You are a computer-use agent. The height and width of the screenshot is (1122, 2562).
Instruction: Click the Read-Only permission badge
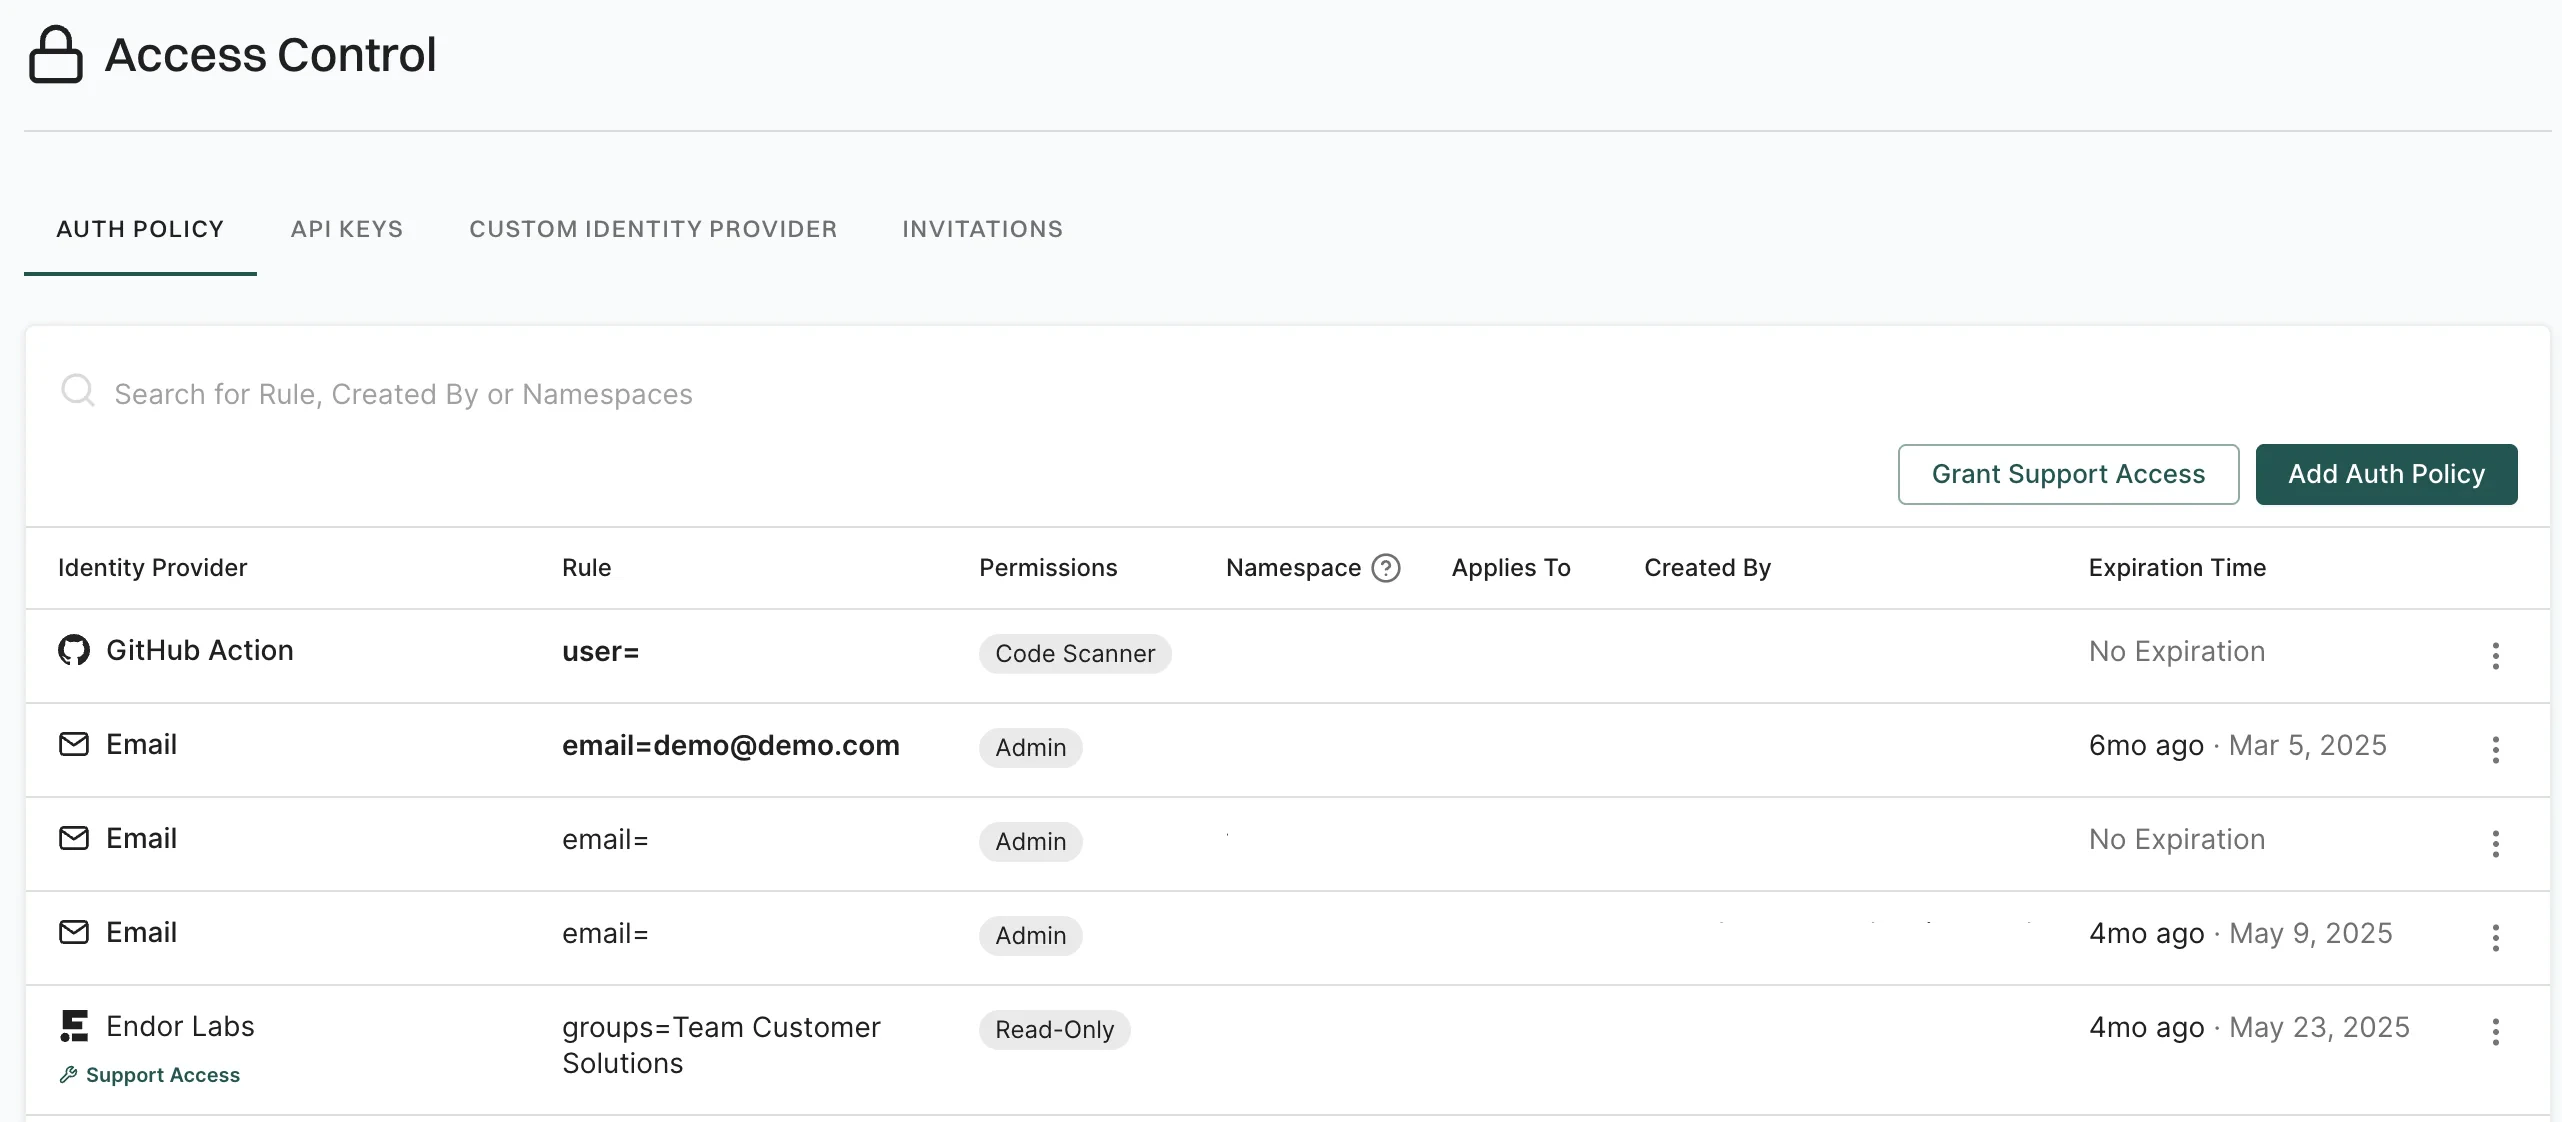point(1054,1030)
